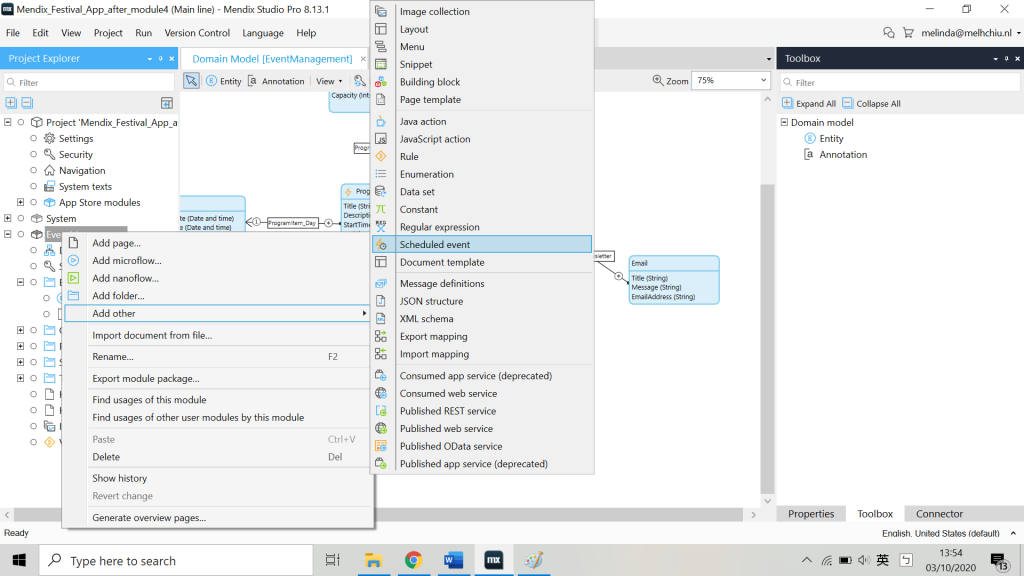
Task: Click the Navigation home icon
Action: (x=49, y=170)
